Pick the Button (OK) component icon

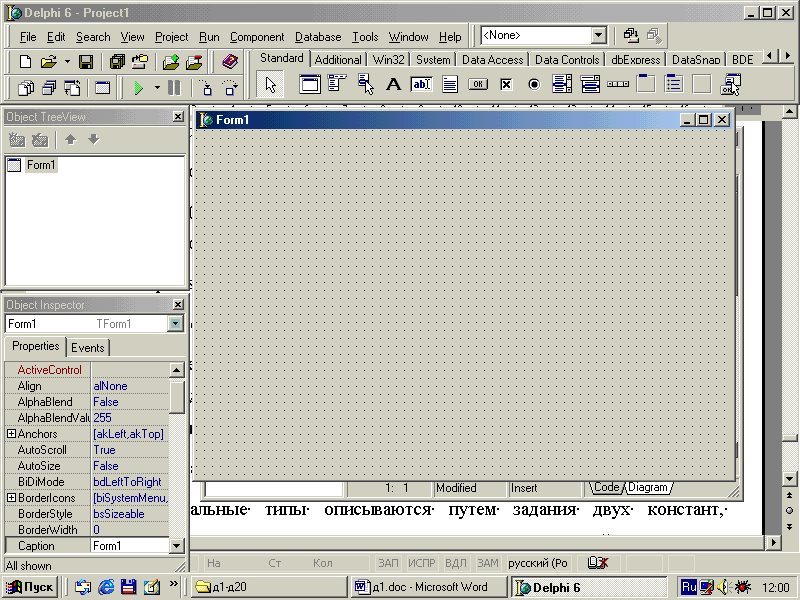pyautogui.click(x=478, y=84)
